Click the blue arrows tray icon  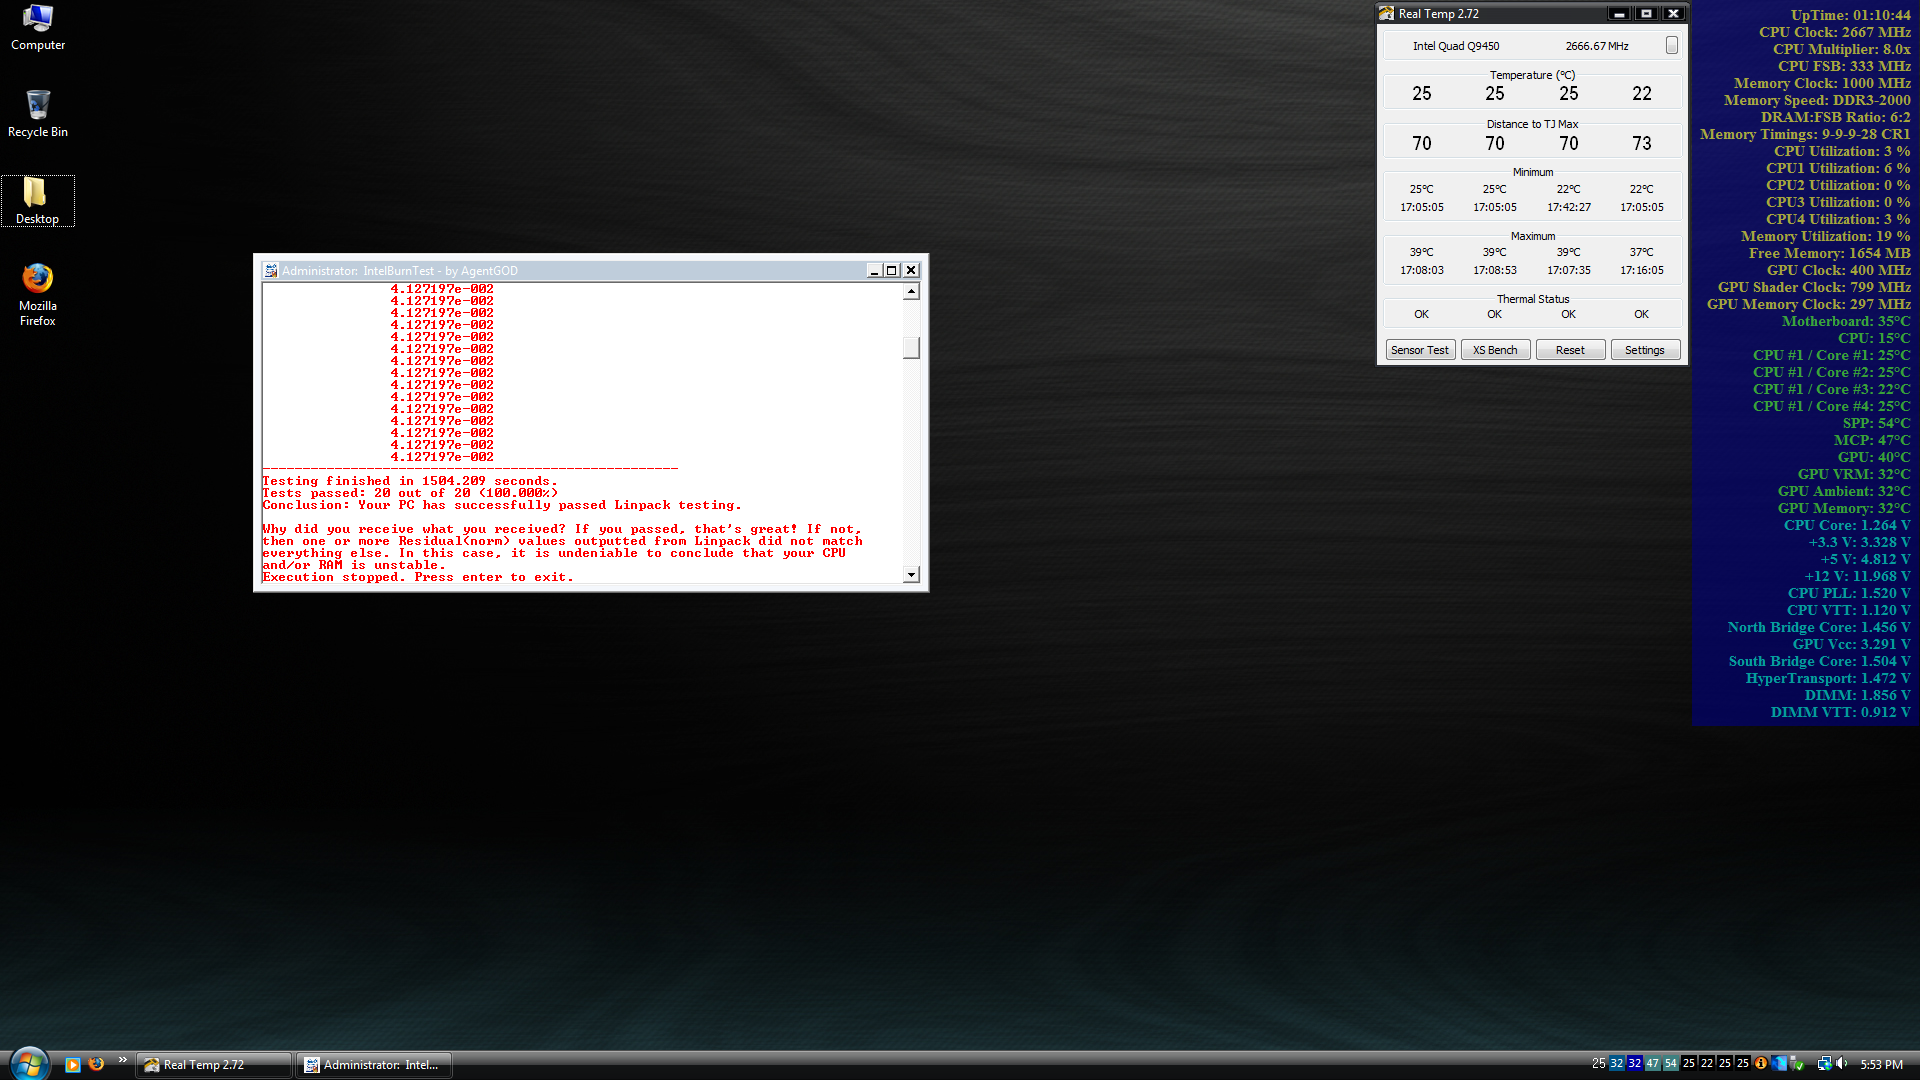[1779, 1063]
